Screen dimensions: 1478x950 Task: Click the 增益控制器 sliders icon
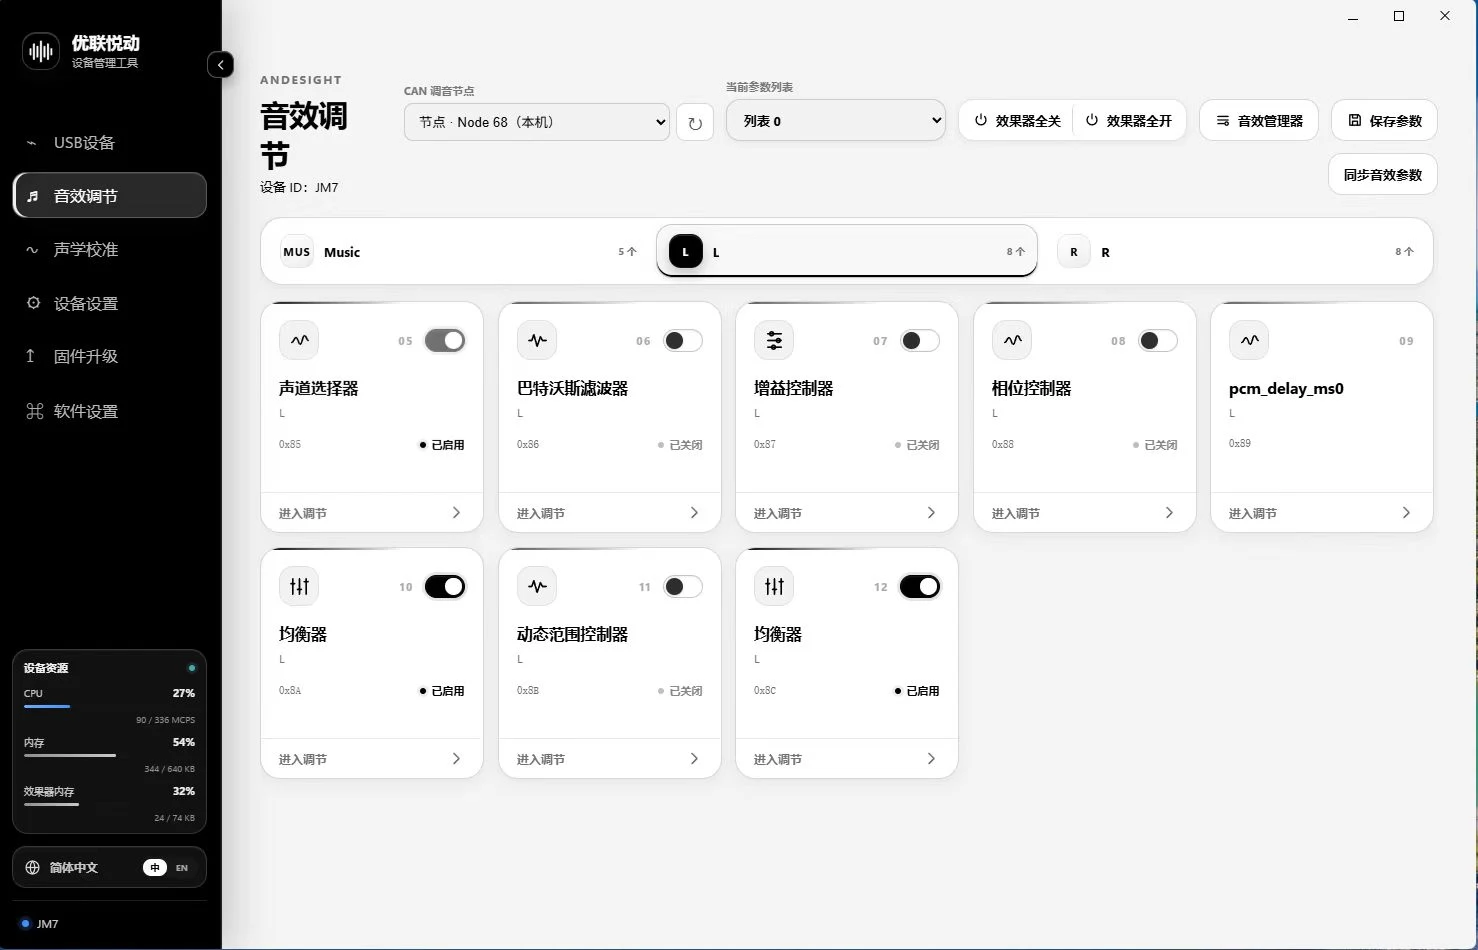tap(774, 340)
